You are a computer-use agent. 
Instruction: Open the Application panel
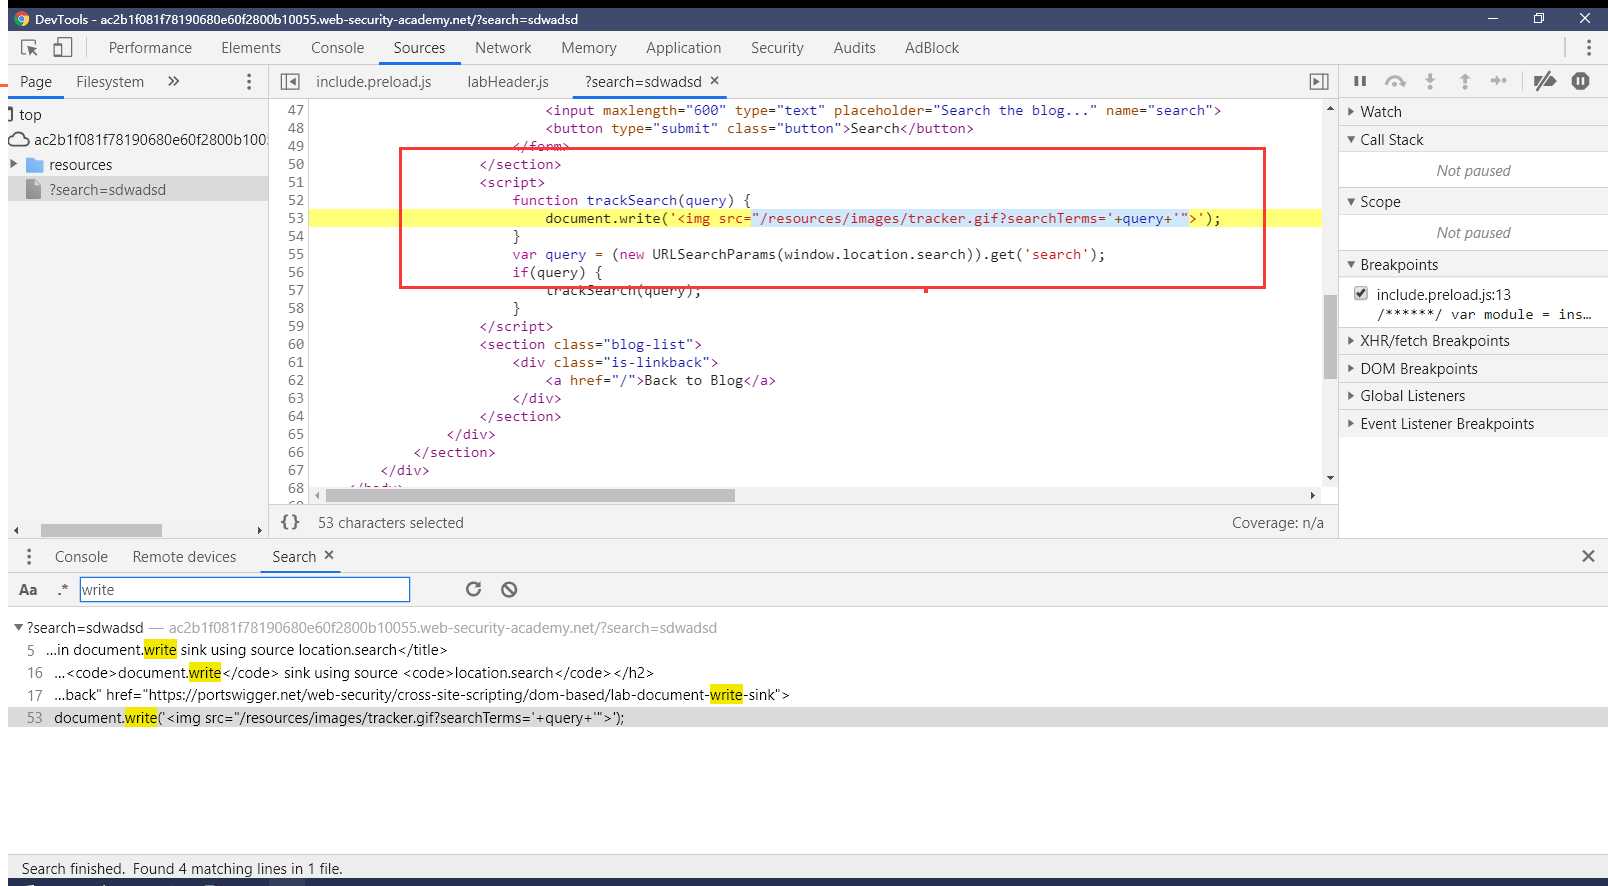(x=683, y=47)
